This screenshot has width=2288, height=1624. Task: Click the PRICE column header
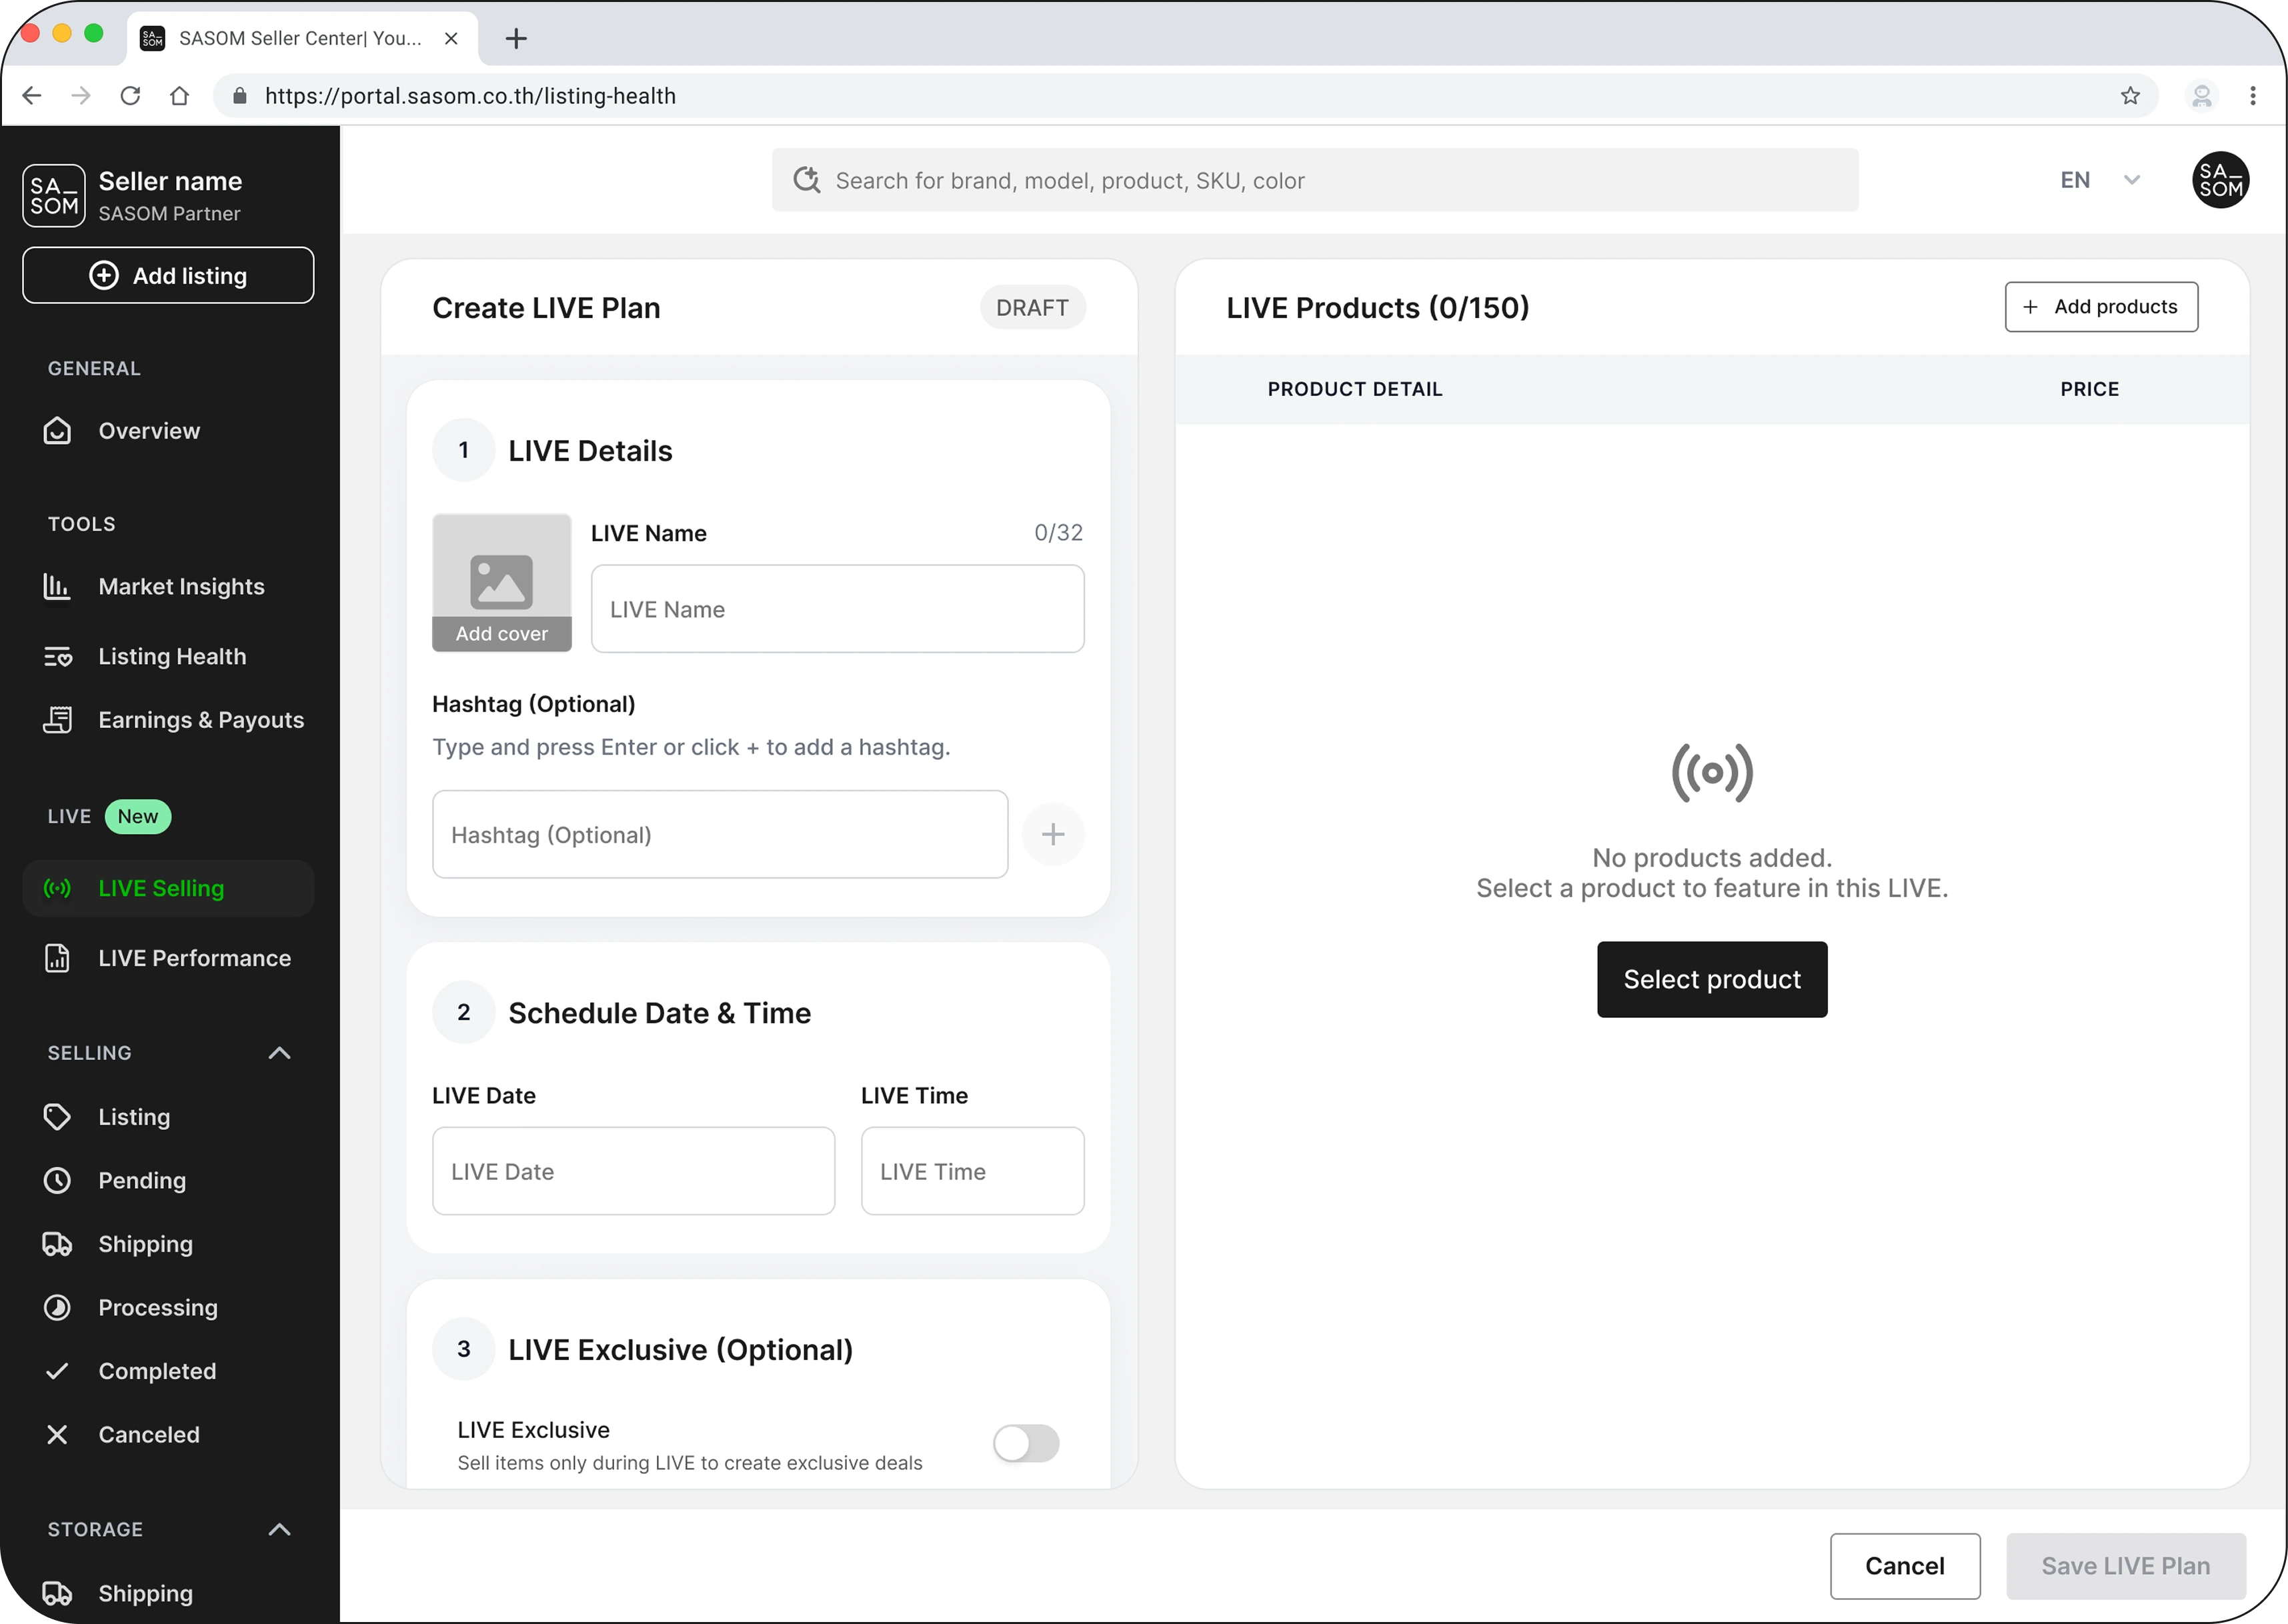(2089, 389)
